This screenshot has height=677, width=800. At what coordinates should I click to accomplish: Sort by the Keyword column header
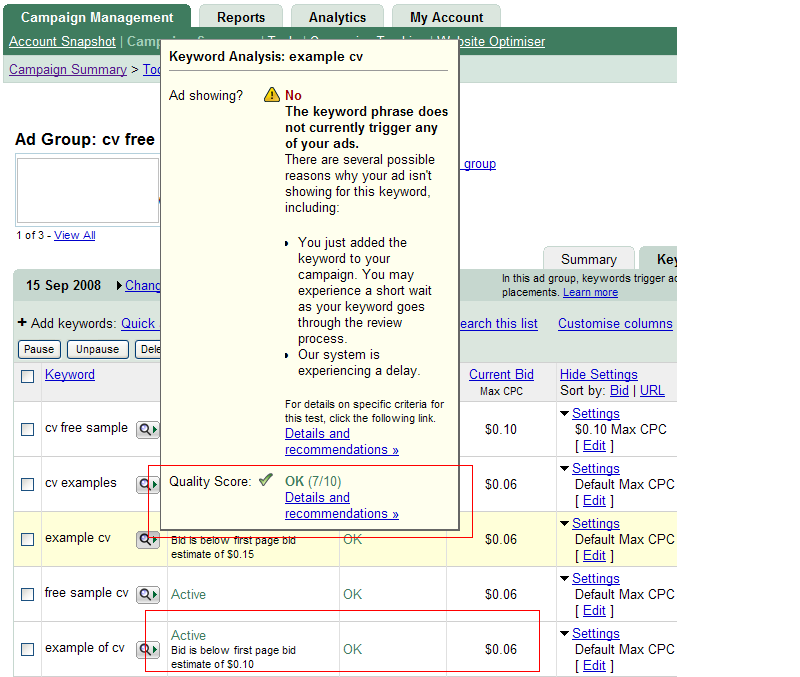tap(70, 374)
